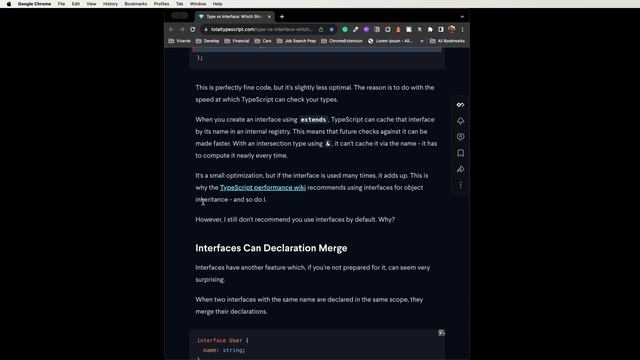Image resolution: width=640 pixels, height=360 pixels.
Task: Click the share arrow icon in side panel
Action: pyautogui.click(x=460, y=169)
